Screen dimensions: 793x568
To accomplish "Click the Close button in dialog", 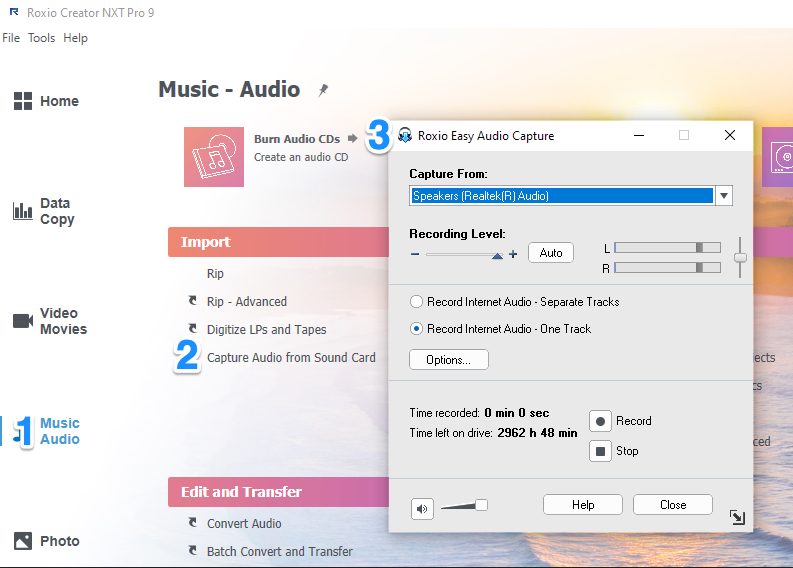I will 673,505.
